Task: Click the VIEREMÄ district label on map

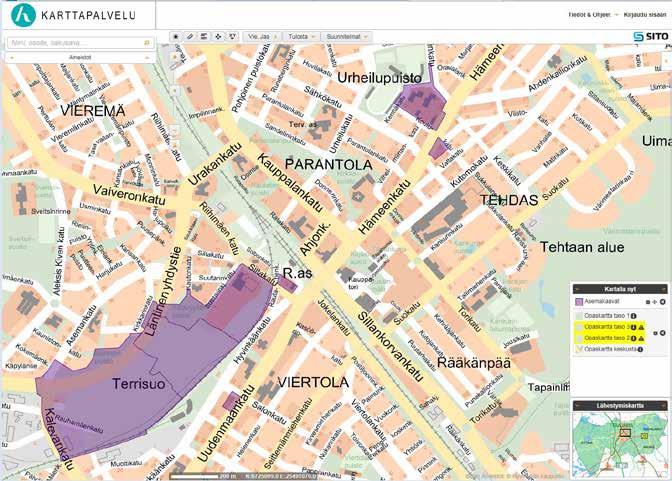Action: coord(93,111)
